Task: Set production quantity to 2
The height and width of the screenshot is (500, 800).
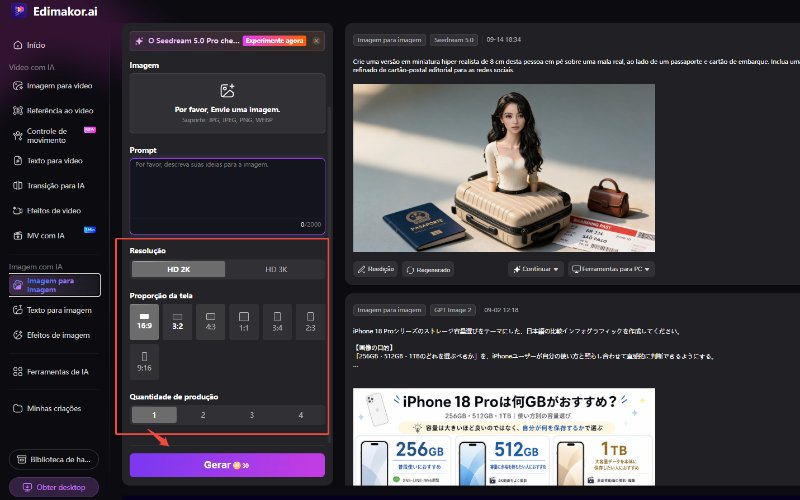Action: 203,415
